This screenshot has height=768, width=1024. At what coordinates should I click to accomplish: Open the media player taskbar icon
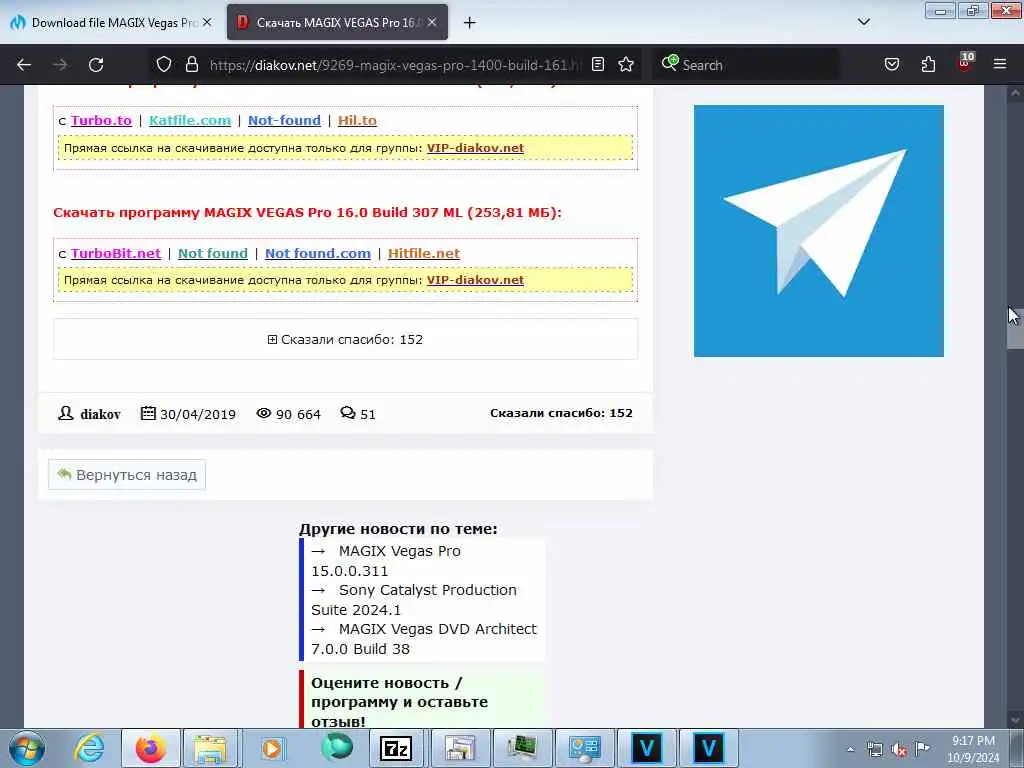point(272,748)
